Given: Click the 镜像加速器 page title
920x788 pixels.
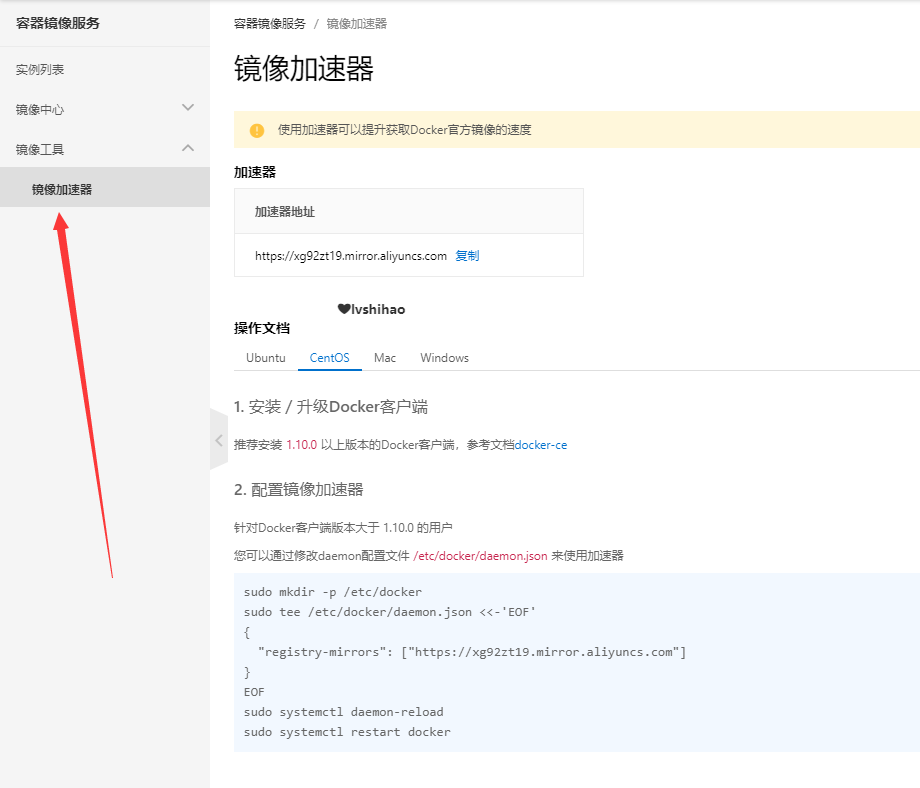Looking at the screenshot, I should pos(304,69).
